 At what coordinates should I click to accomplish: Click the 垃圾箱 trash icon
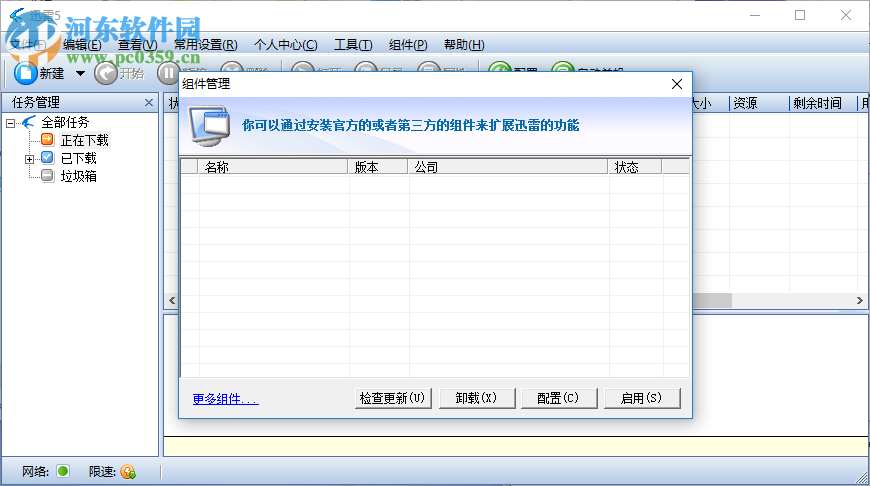click(x=48, y=176)
